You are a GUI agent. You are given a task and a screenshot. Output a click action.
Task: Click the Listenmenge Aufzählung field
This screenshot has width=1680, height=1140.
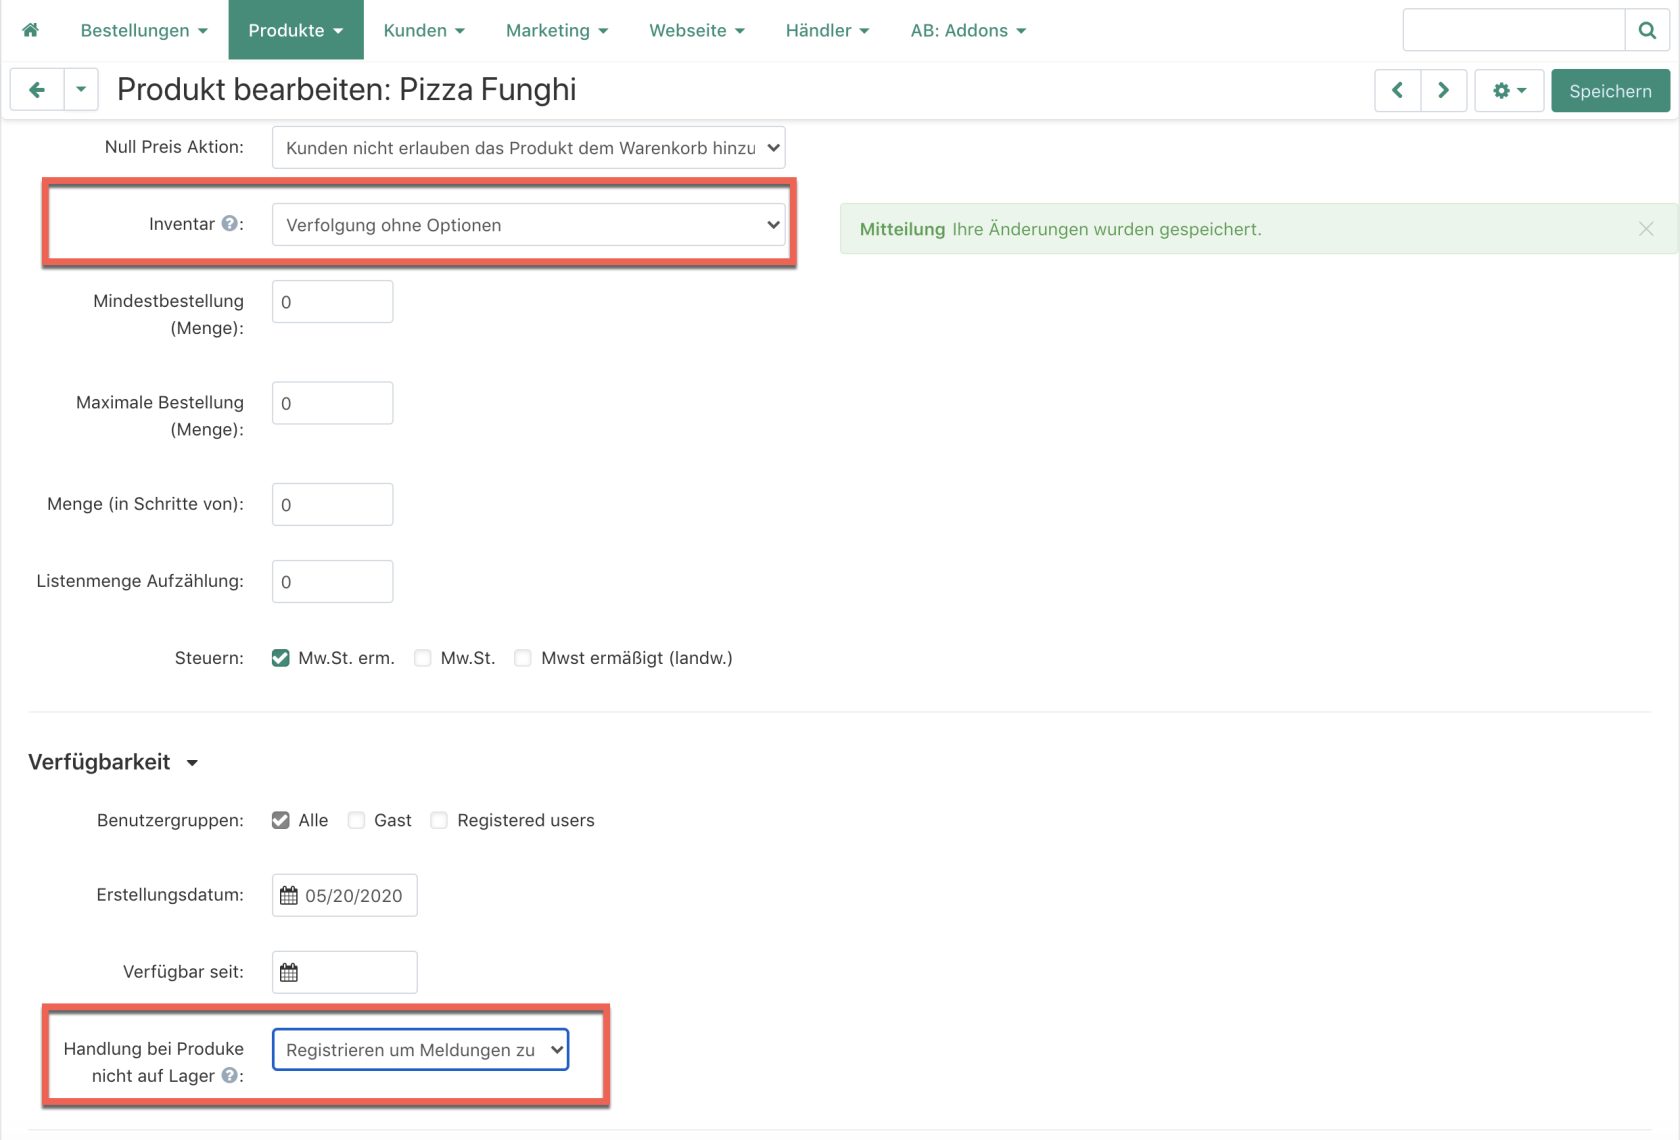tap(332, 581)
